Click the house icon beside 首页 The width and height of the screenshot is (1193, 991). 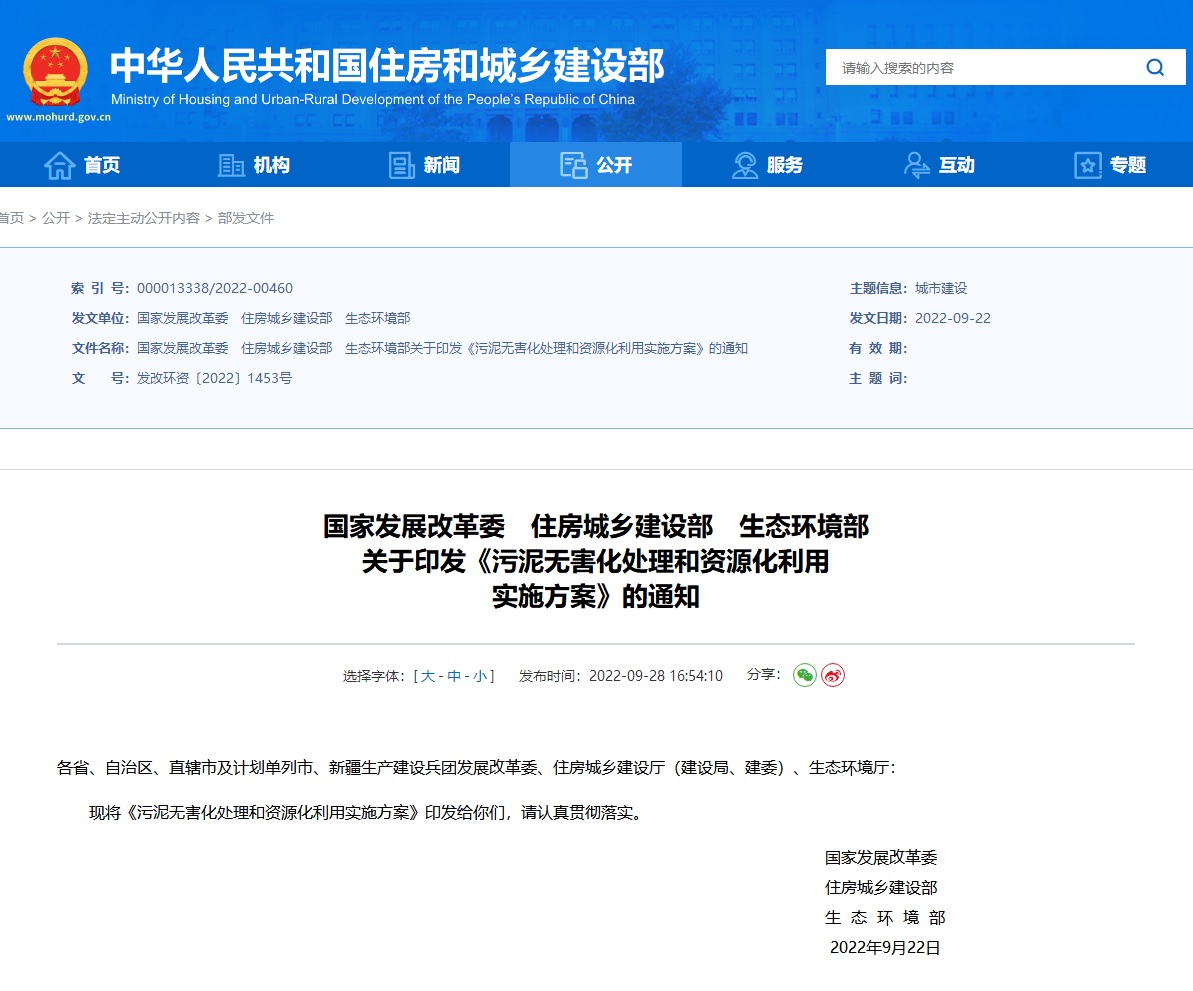[x=60, y=165]
